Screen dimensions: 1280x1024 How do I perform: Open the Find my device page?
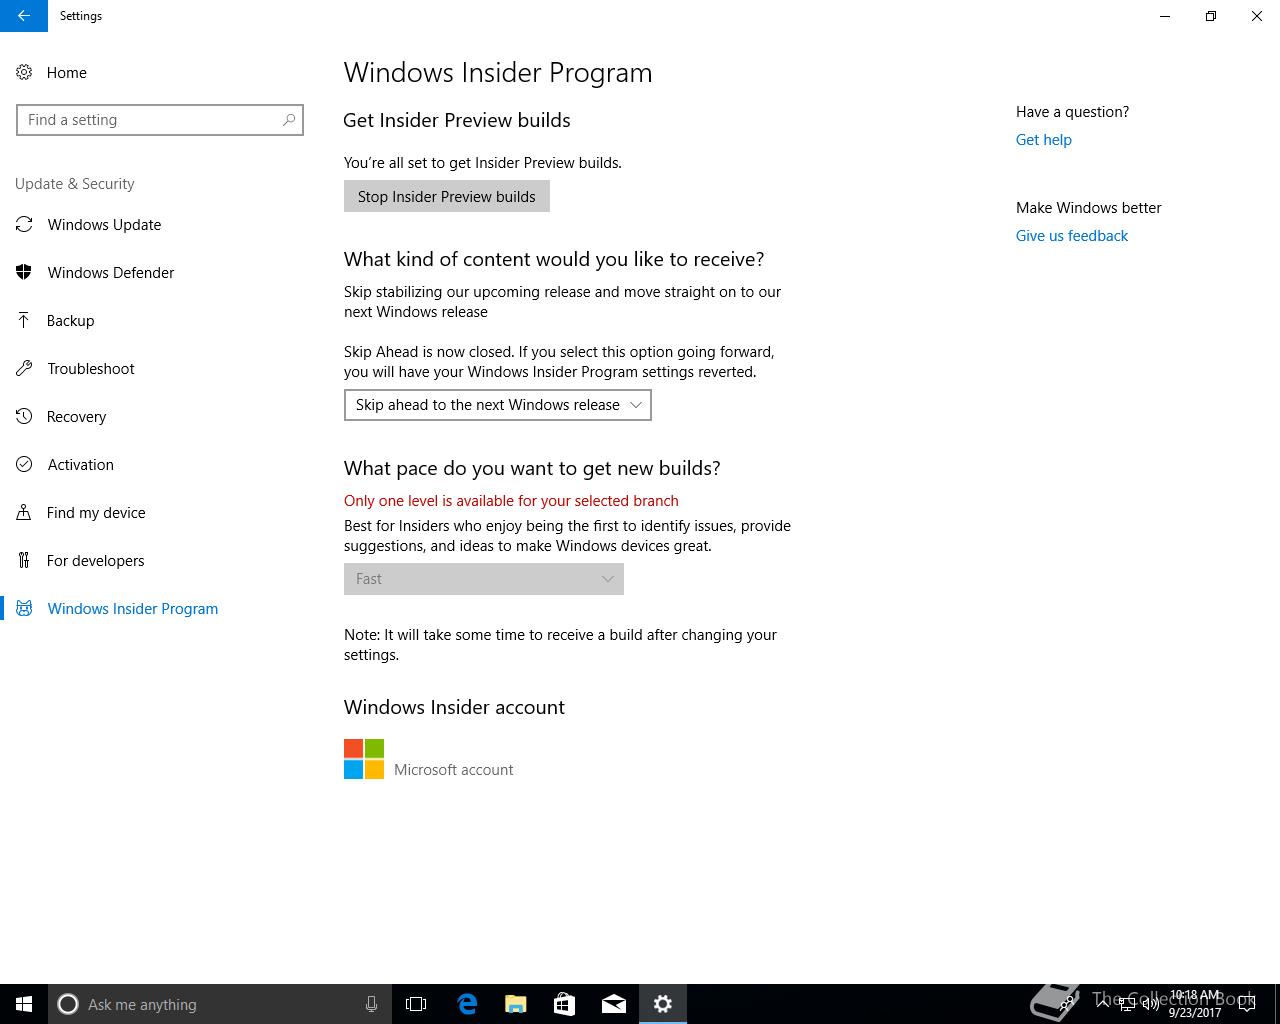[96, 513]
